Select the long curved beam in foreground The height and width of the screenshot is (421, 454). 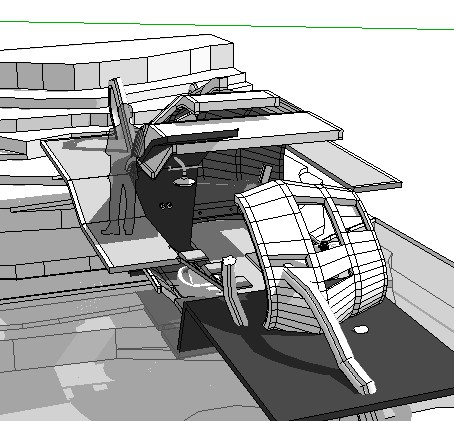(x=330, y=330)
